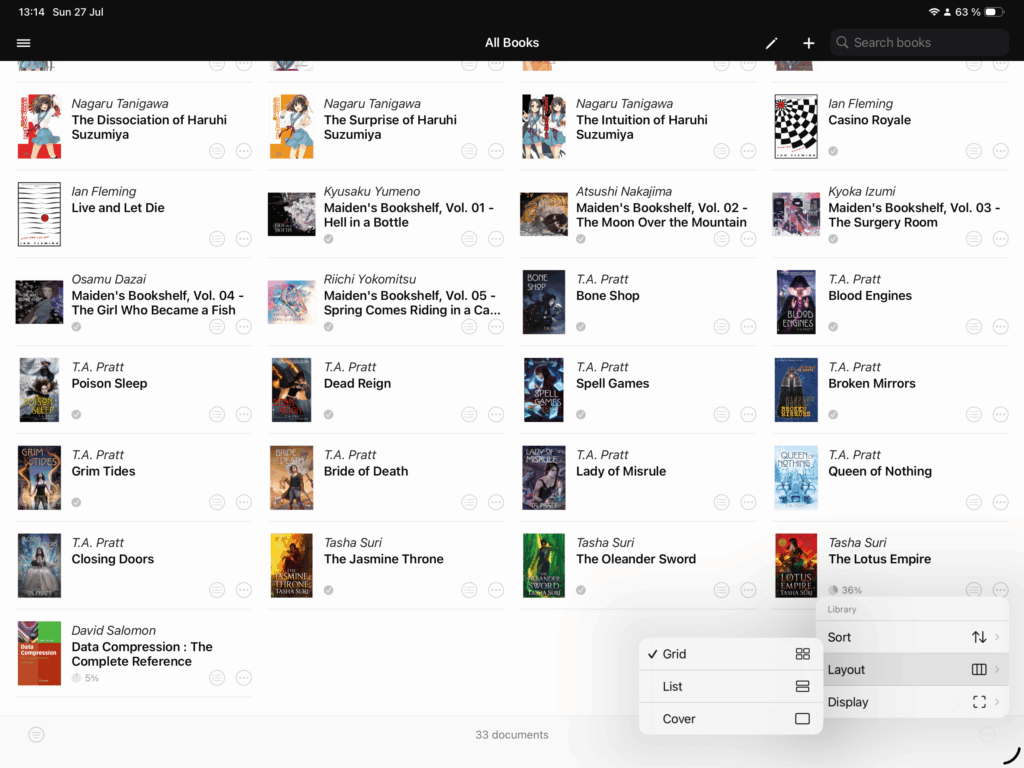Click author name 'Kyusaku Yumeno'
Screen dimensions: 1024x768
372,191
